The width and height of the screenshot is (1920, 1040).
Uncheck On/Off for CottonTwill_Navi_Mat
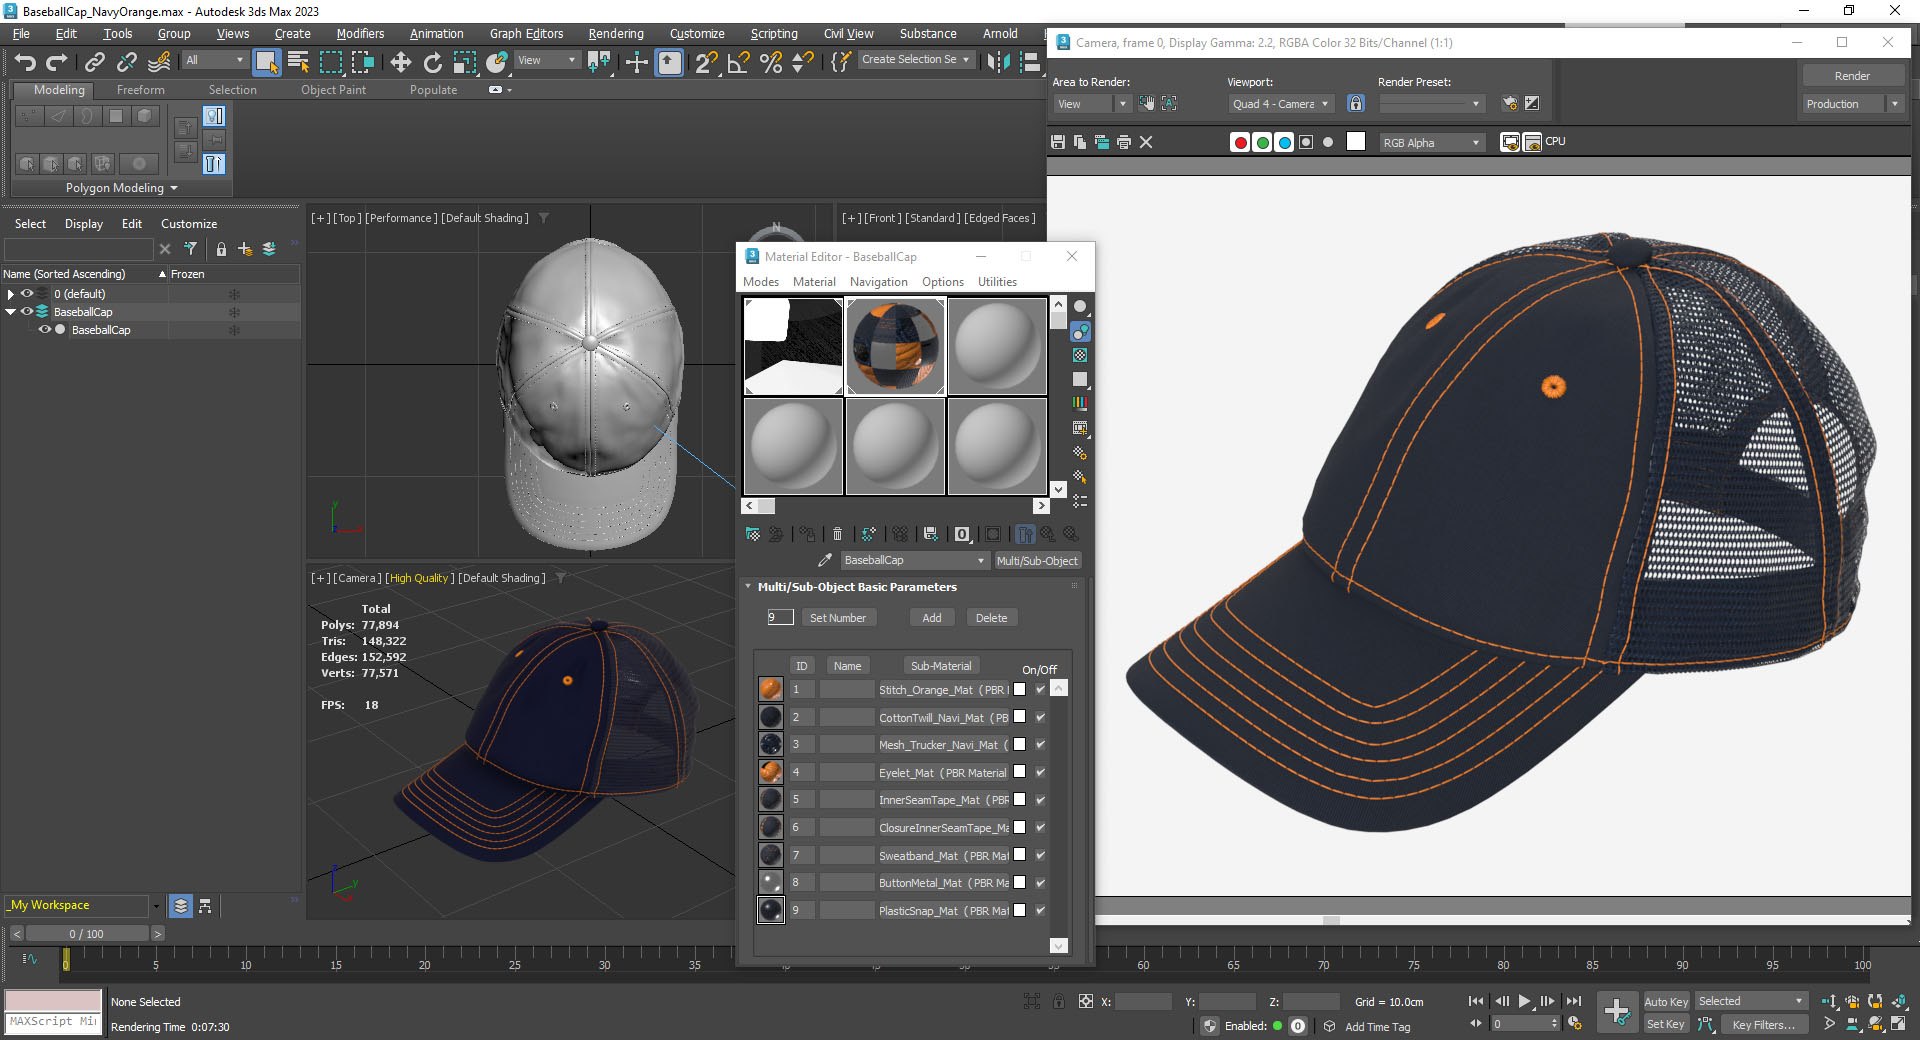[1040, 717]
